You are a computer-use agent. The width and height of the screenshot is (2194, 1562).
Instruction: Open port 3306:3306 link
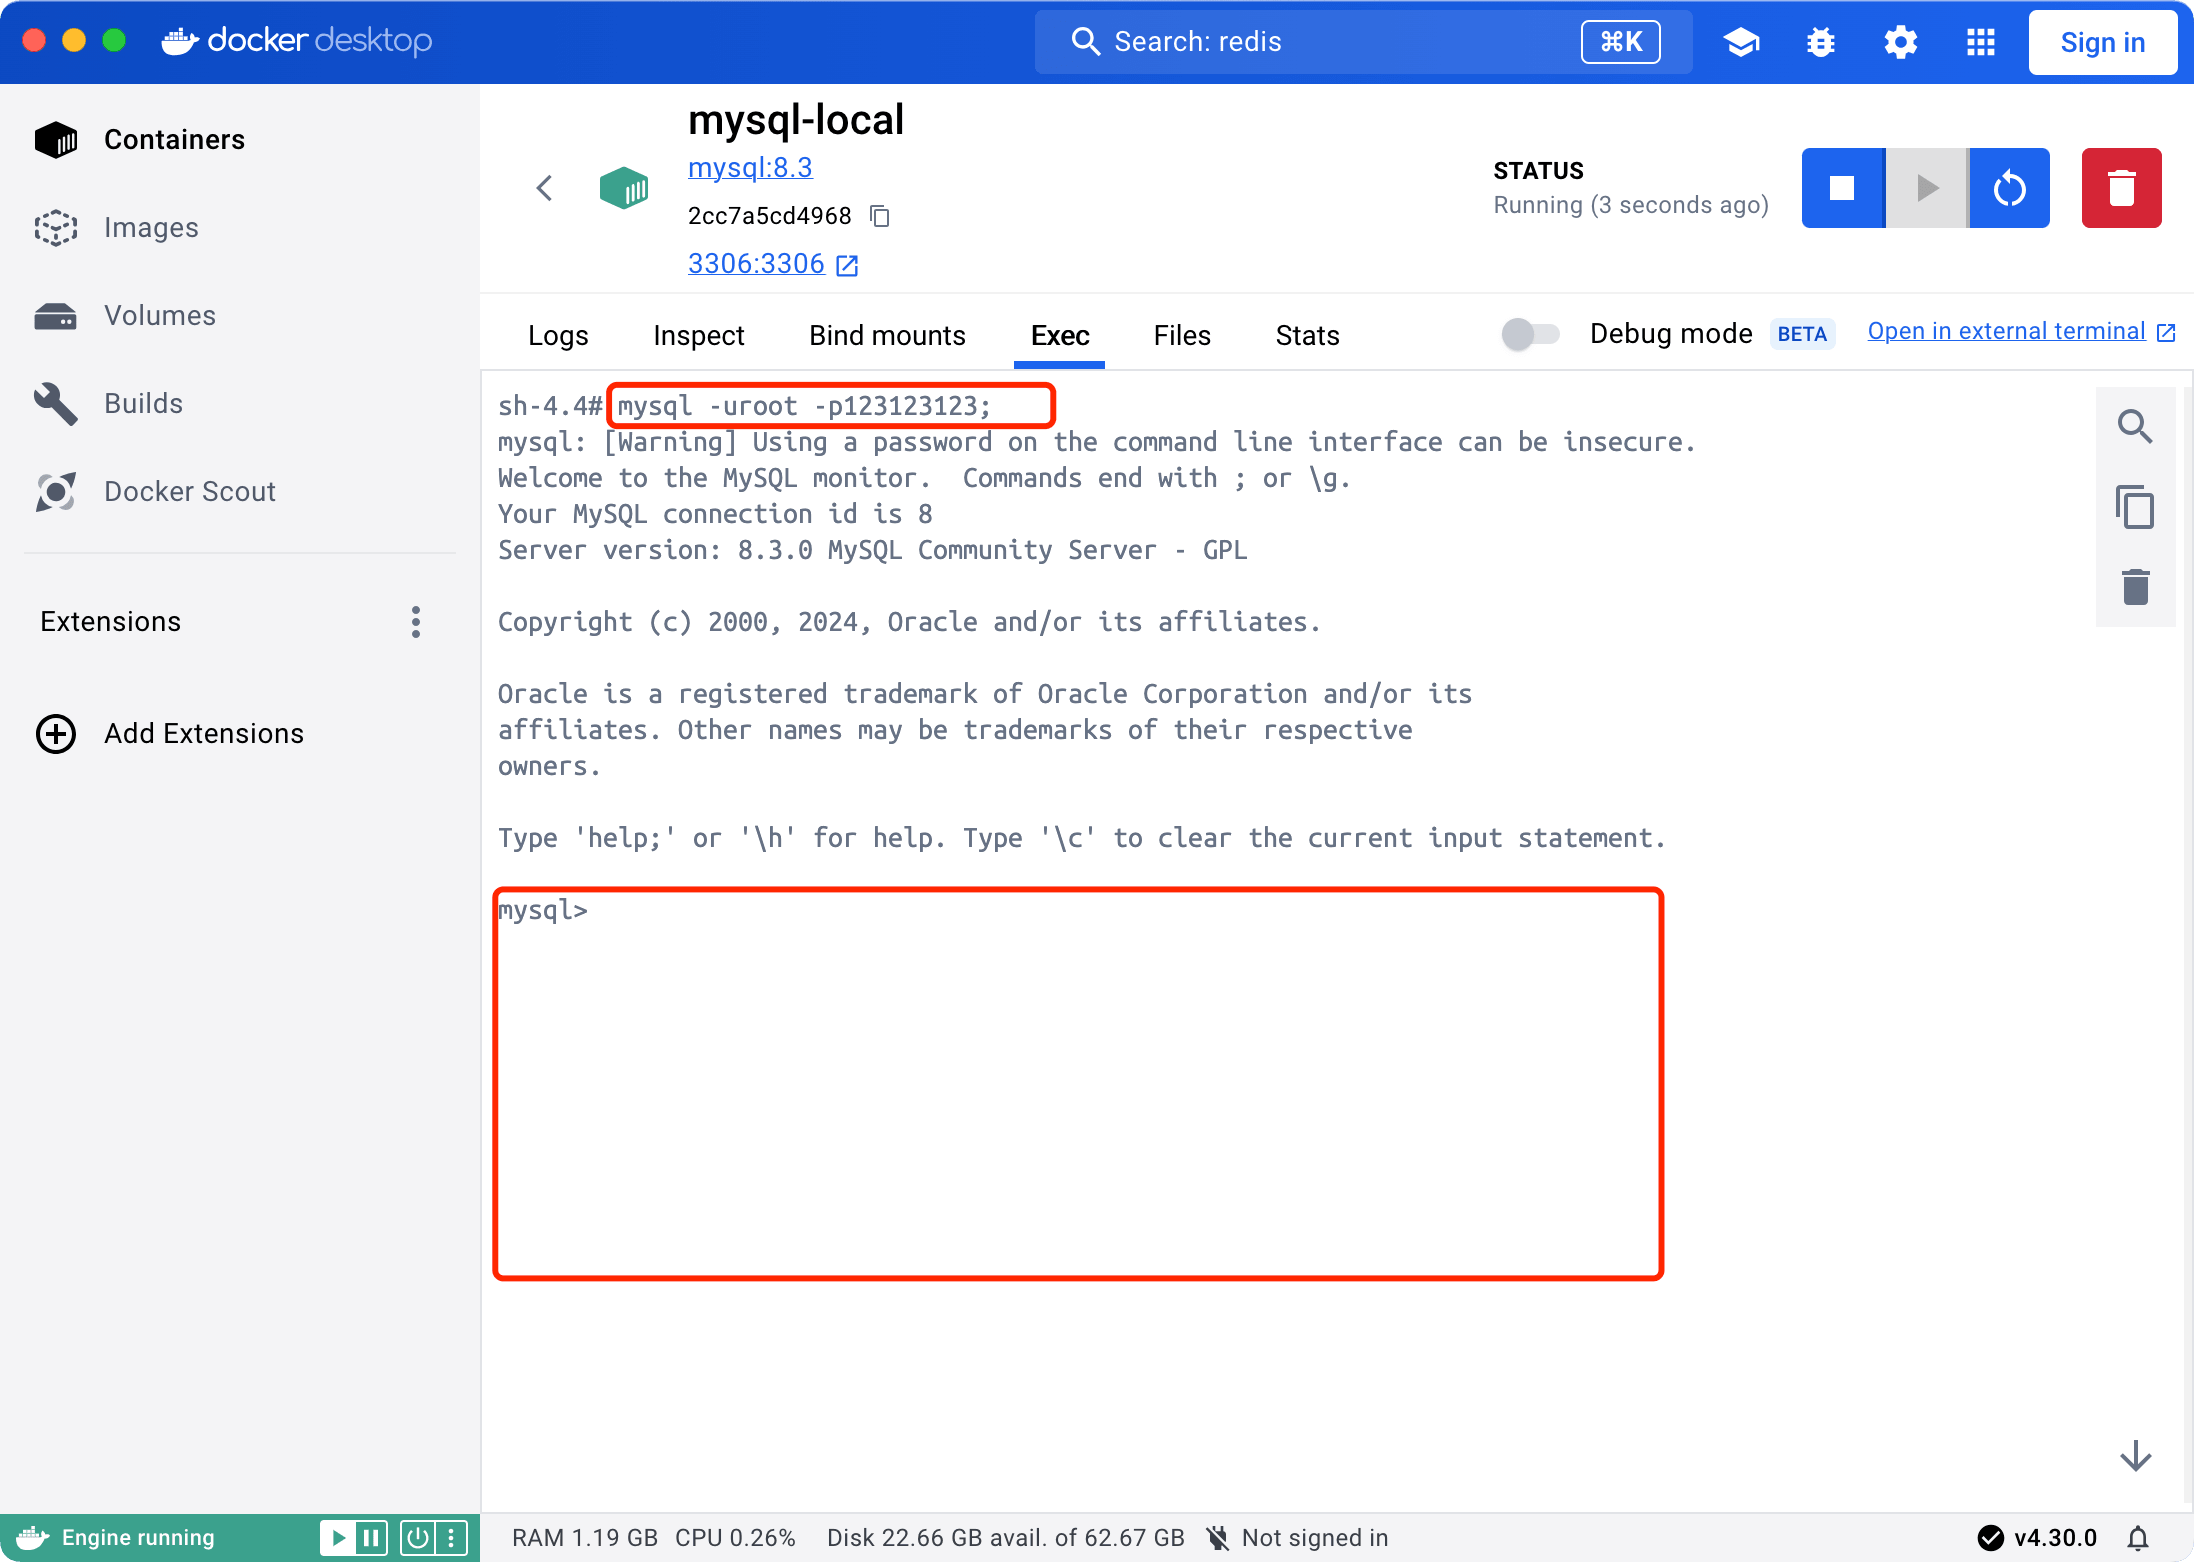(773, 264)
